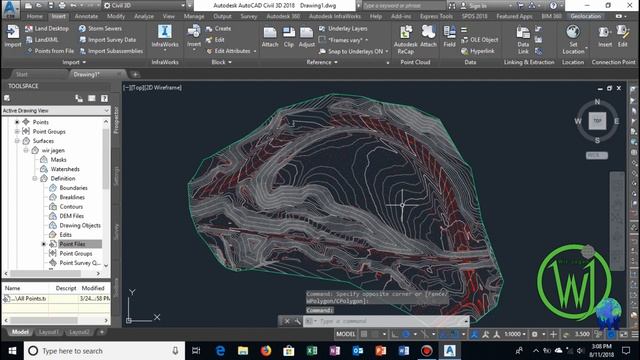Open the Home ribbon tab
Screen dimensions: 640x360
click(x=35, y=16)
